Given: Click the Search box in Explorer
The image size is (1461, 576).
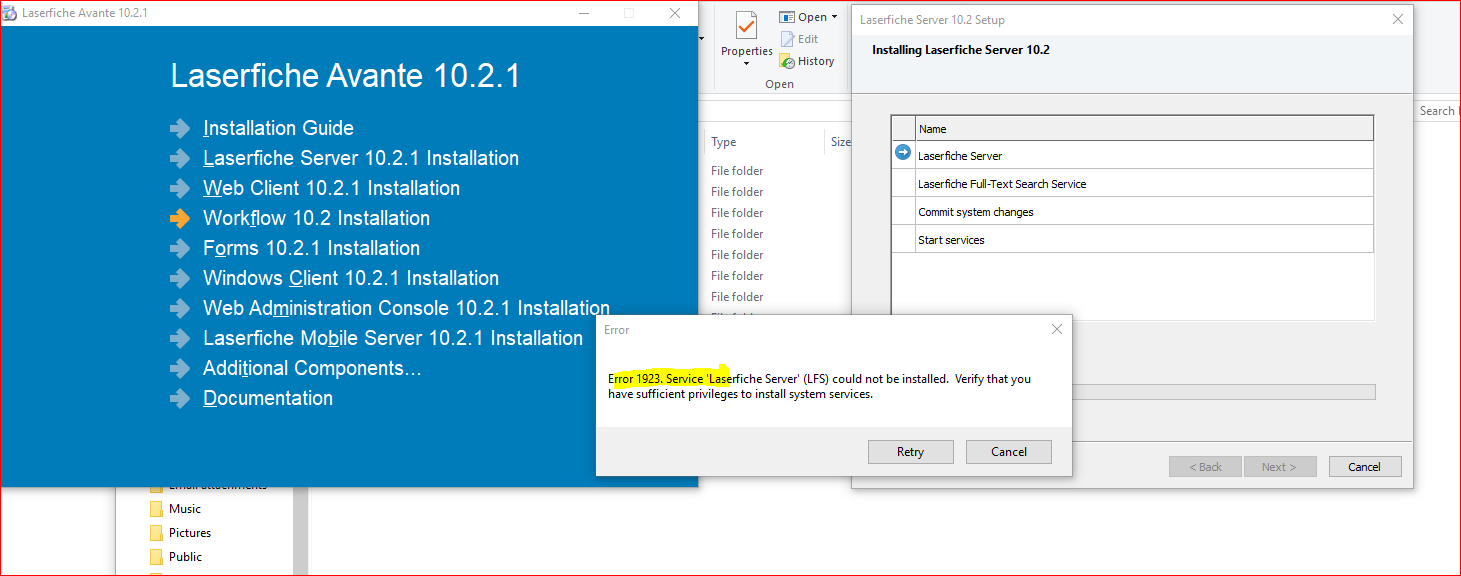Looking at the screenshot, I should pos(1438,111).
